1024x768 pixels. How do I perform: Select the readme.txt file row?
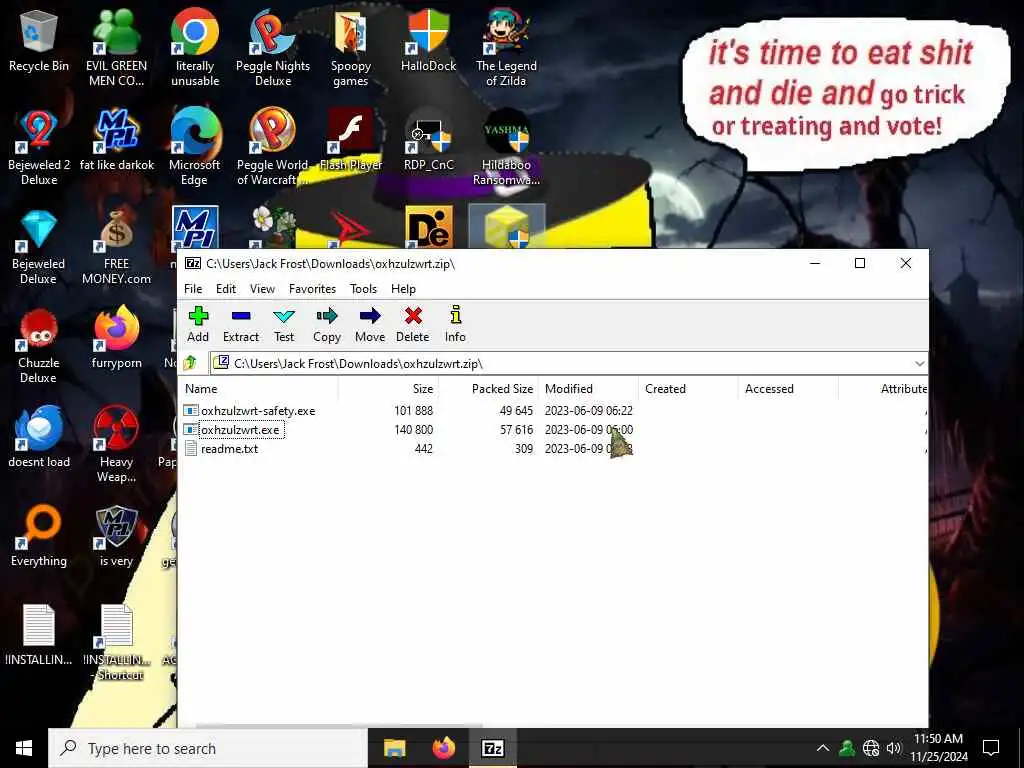554,449
